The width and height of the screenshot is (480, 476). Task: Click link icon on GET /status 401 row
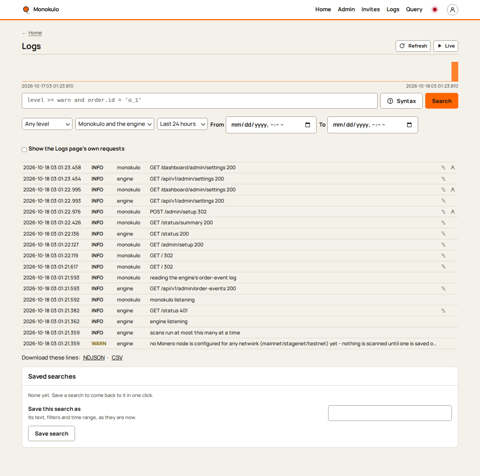[443, 311]
